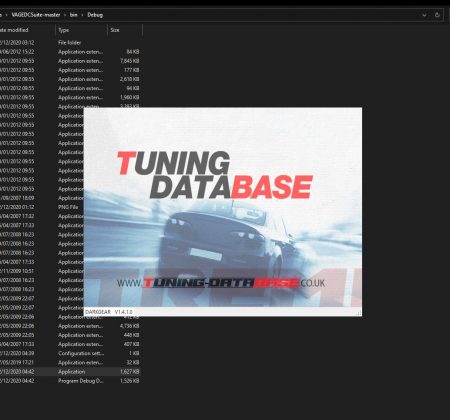Select the Application 1,627 KB row

(x=70, y=372)
